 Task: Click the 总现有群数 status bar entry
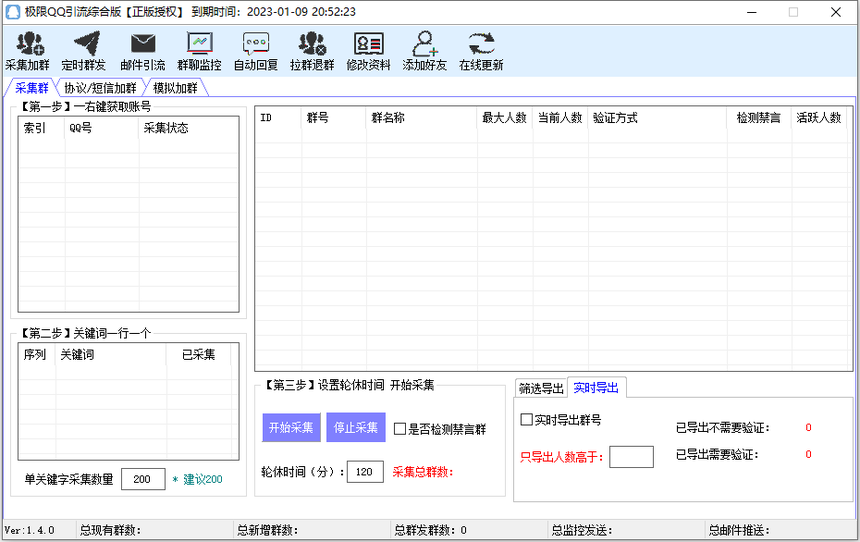111,530
